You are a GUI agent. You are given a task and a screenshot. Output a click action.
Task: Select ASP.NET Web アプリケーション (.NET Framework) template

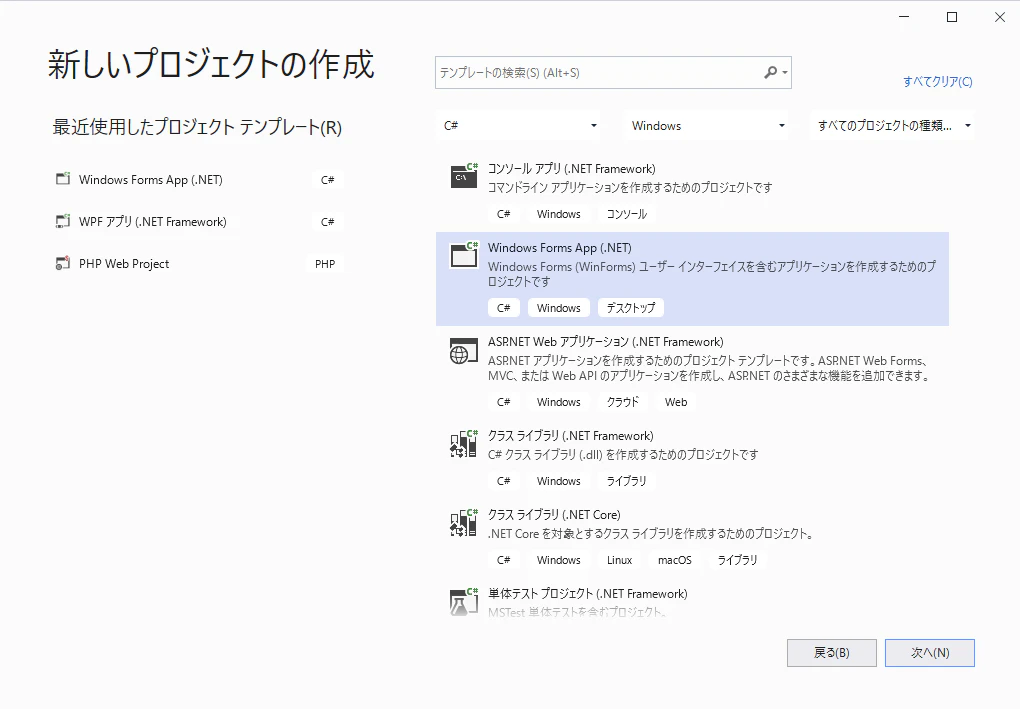692,372
